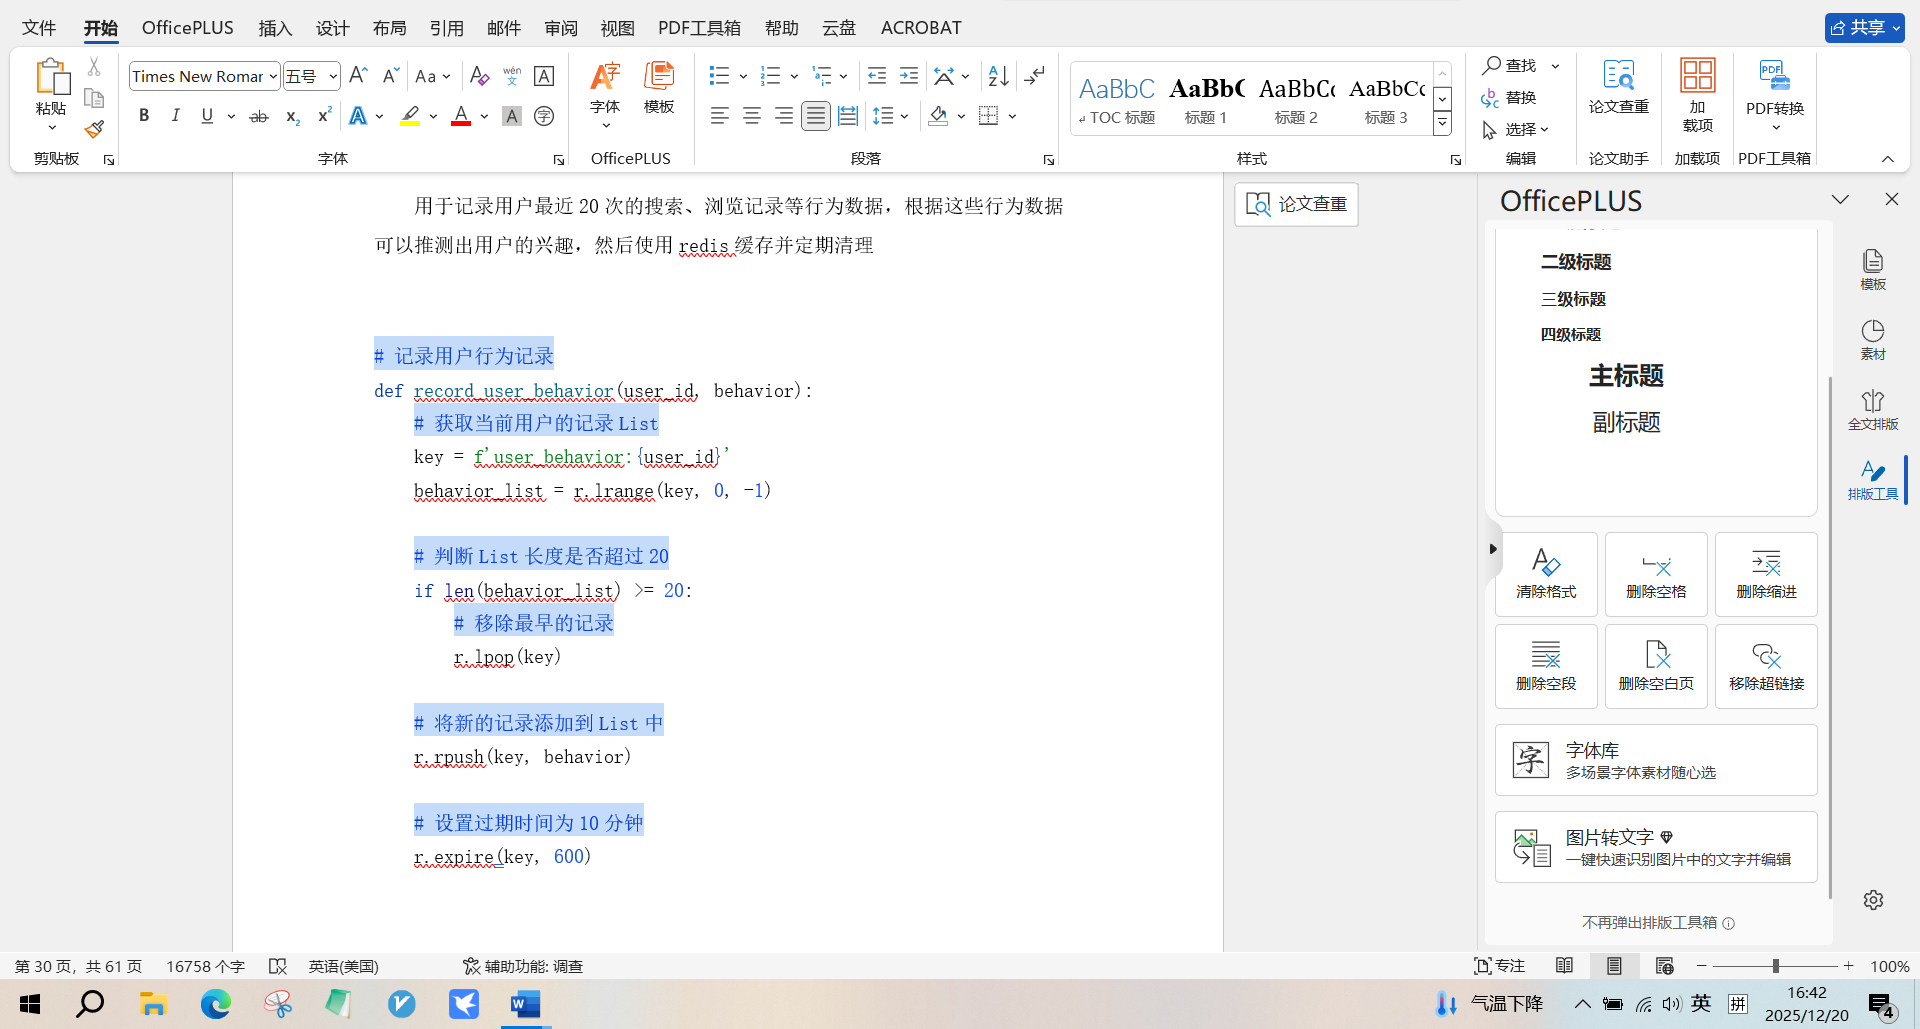Click the sort A-Z paragraph icon
1920x1029 pixels.
coord(998,76)
